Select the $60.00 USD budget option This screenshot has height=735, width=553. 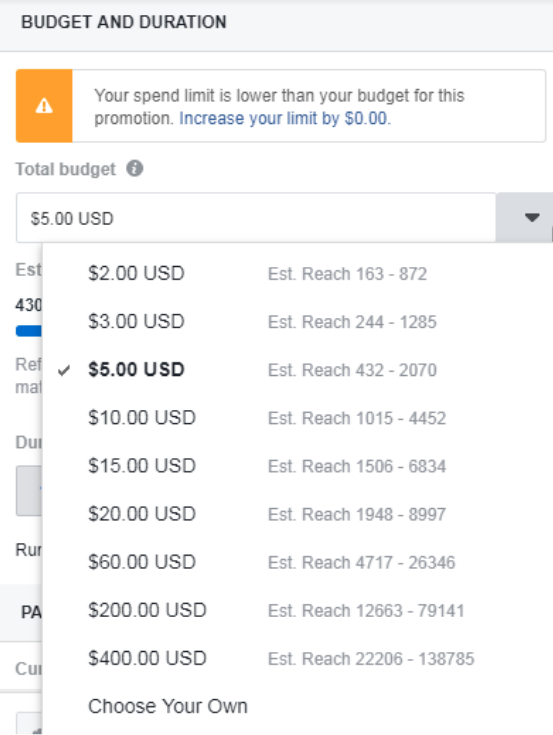pos(297,562)
